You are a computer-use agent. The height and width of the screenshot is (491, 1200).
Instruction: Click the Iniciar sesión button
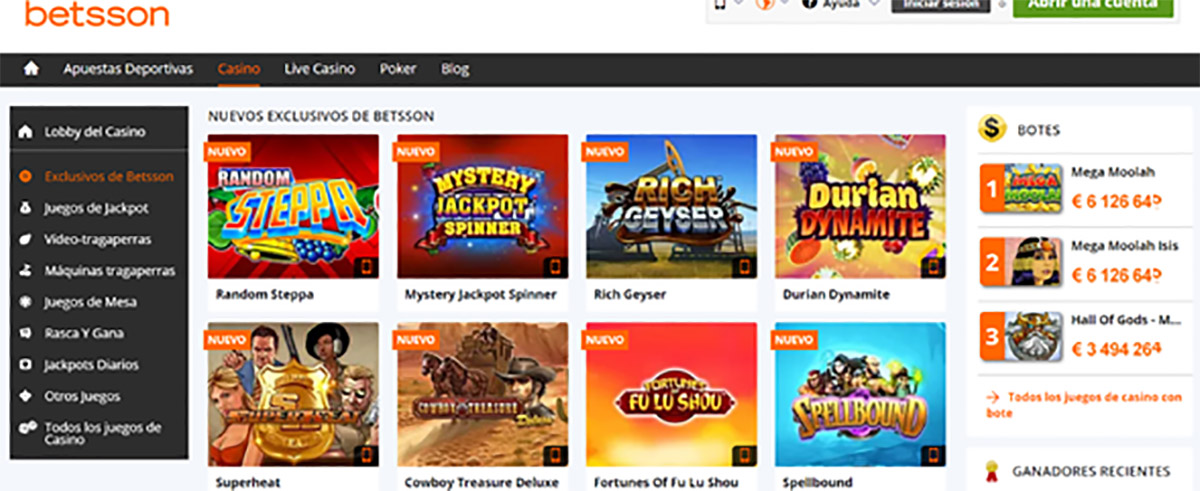click(x=940, y=5)
